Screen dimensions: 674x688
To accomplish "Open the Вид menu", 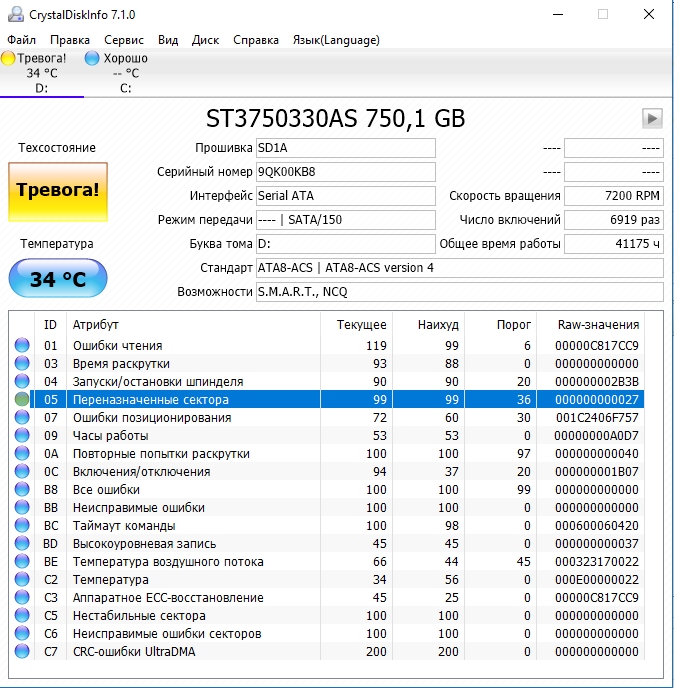I will coord(168,40).
